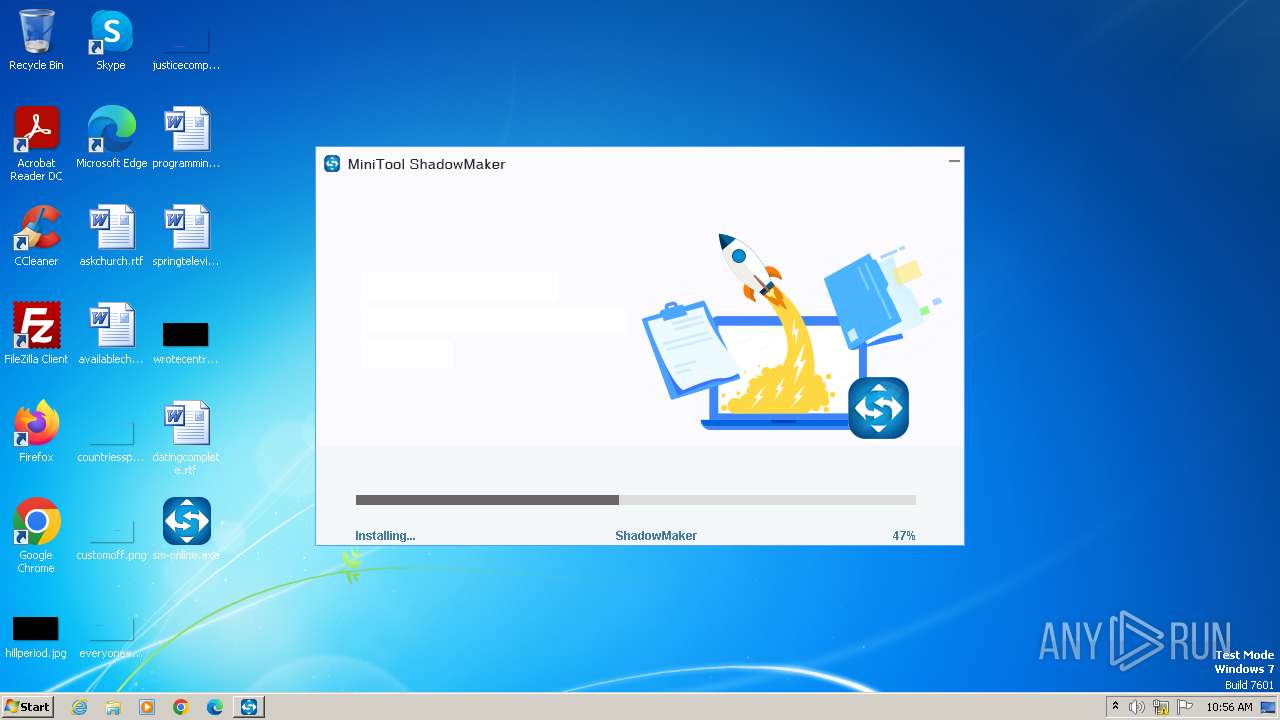
Task: Click the MiniTool ShadowMaker window title
Action: (x=426, y=164)
